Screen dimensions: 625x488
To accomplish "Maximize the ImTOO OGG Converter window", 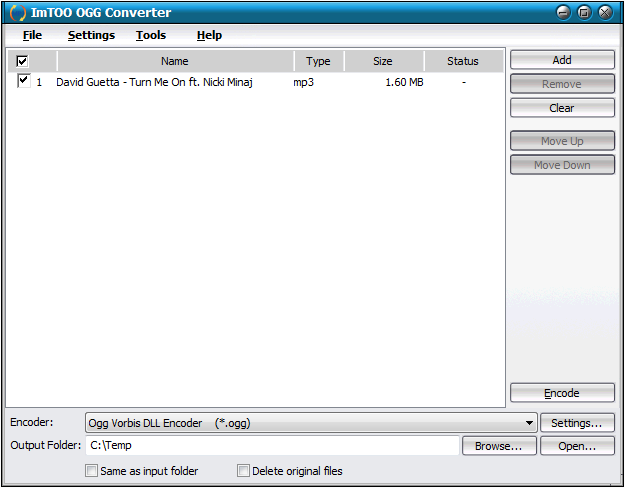I will tap(584, 13).
